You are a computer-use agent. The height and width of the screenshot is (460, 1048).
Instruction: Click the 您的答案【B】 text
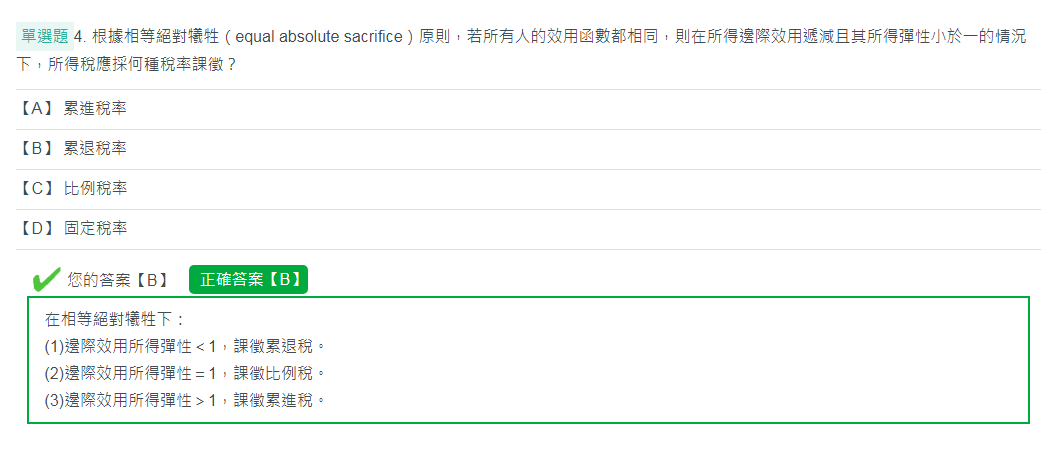[117, 280]
